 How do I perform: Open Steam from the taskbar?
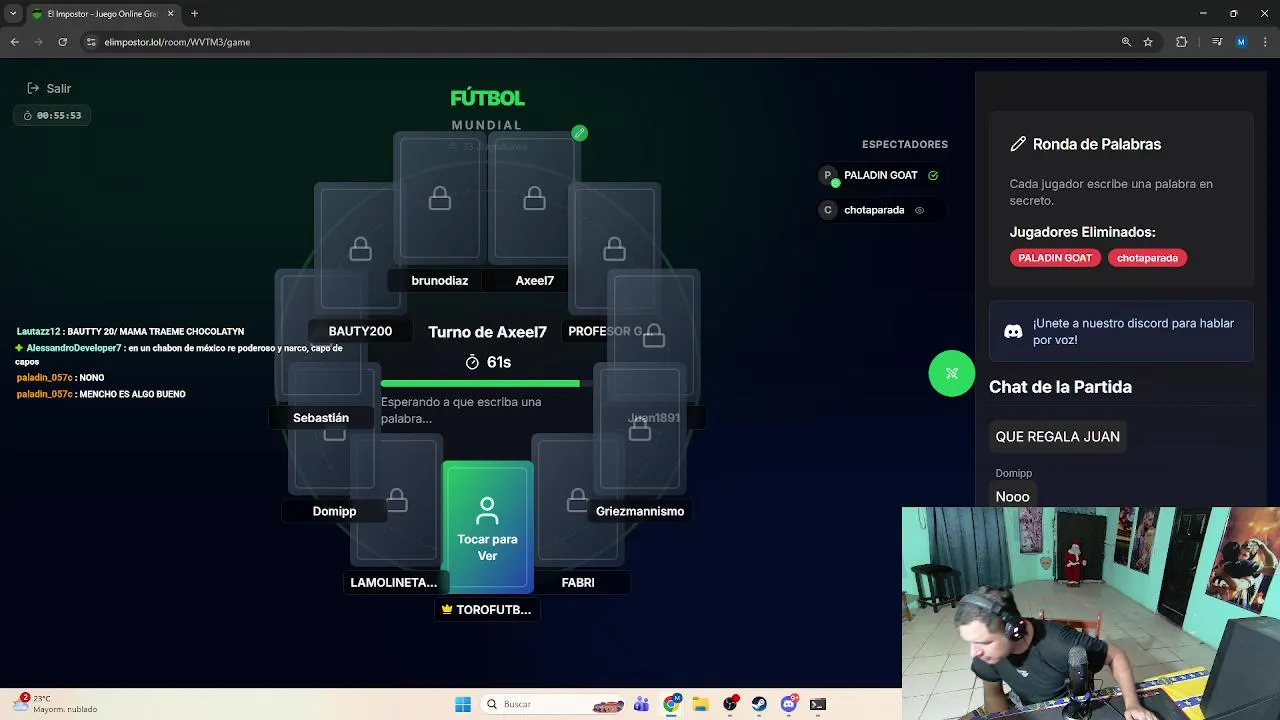[759, 704]
